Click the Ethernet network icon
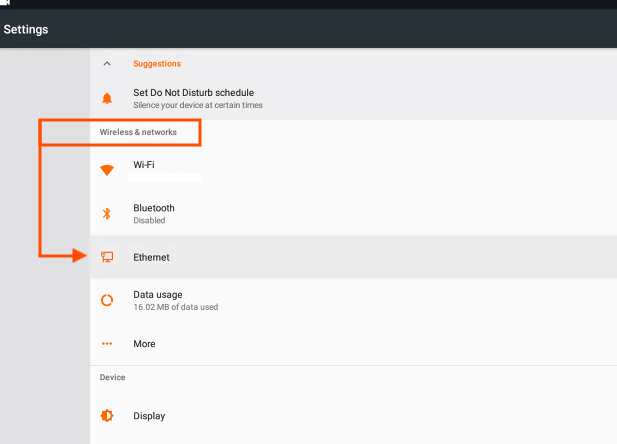The height and width of the screenshot is (444, 617). pos(107,257)
